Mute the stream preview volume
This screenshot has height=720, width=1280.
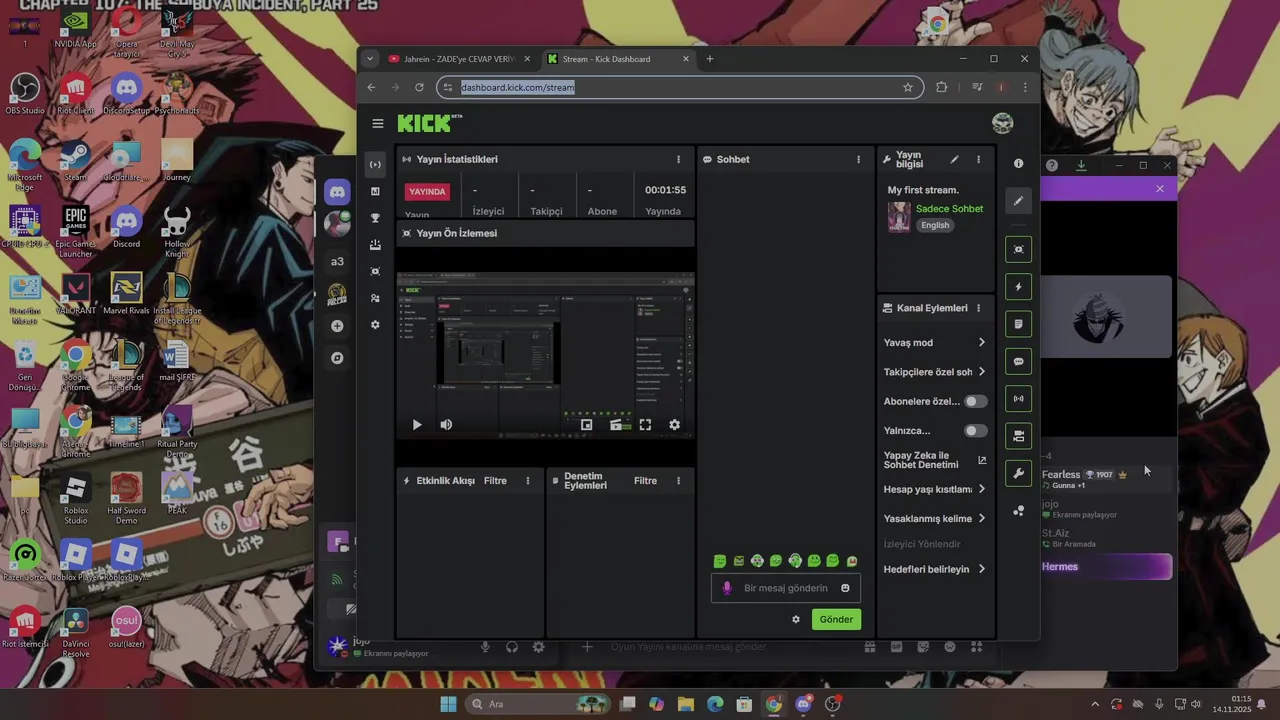(x=446, y=425)
